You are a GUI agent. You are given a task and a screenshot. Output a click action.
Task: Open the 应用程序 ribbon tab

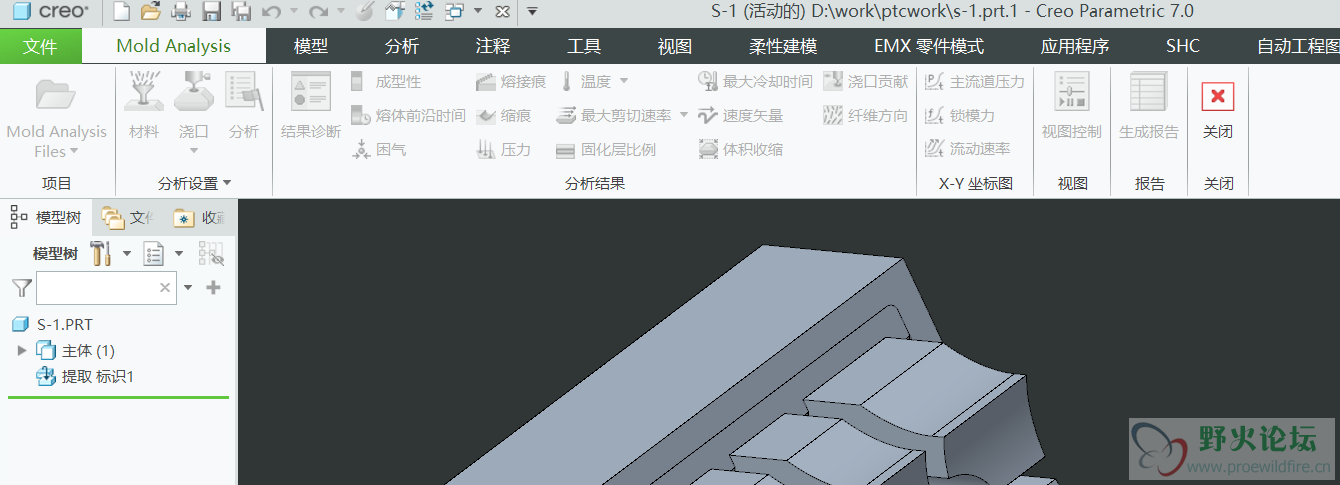(1075, 46)
